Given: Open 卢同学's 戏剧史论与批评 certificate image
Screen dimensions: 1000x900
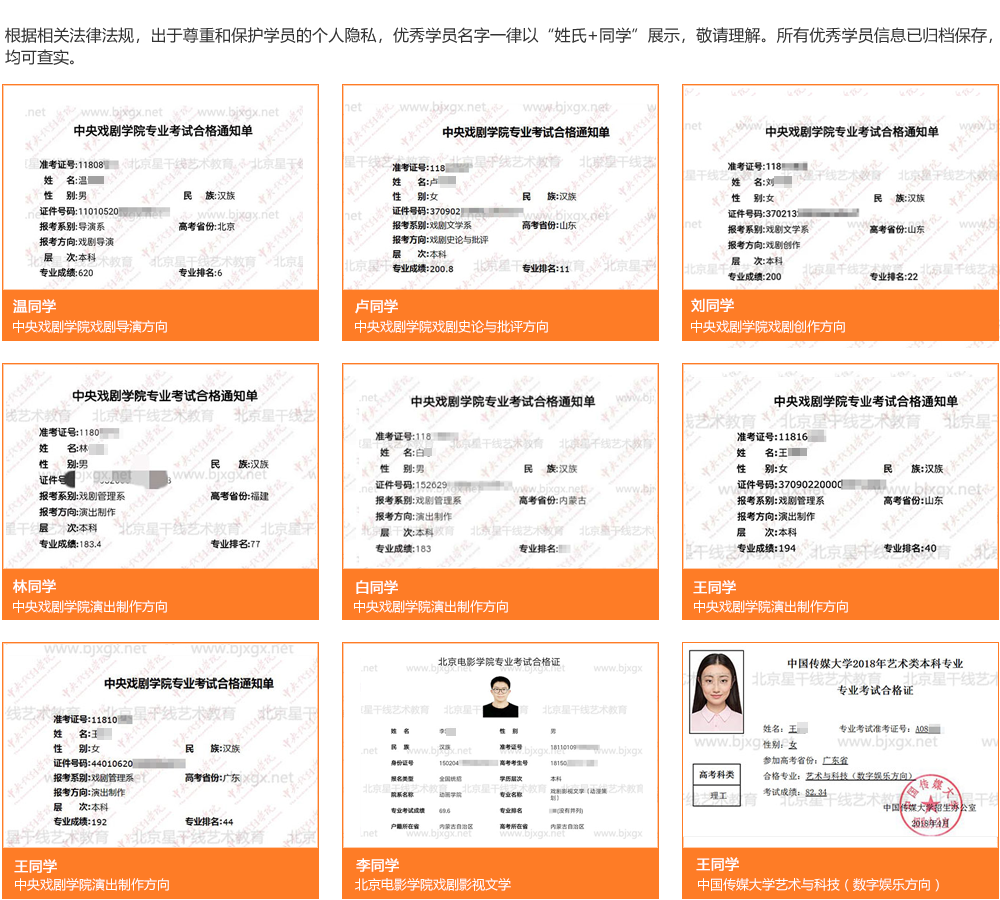Looking at the screenshot, I should click(x=500, y=188).
